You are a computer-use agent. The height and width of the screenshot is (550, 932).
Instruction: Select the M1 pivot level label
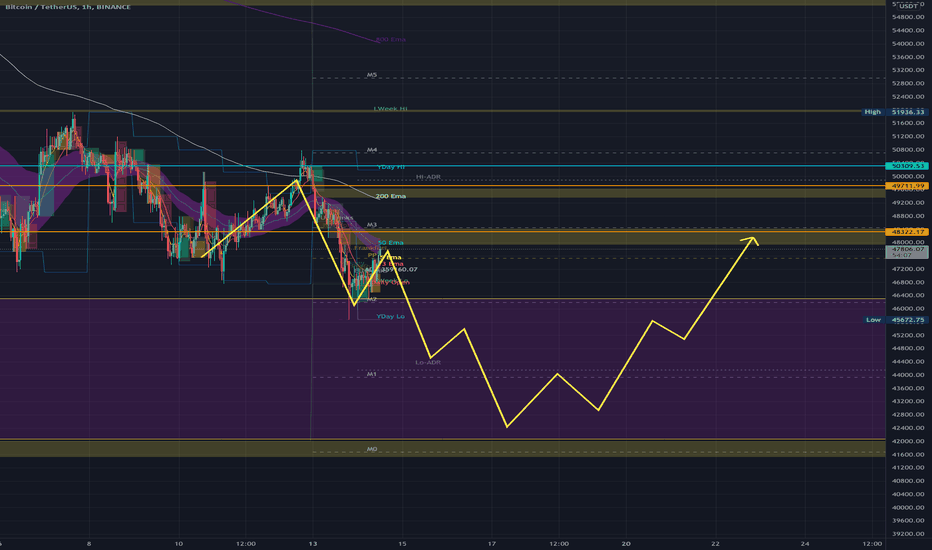click(x=371, y=374)
